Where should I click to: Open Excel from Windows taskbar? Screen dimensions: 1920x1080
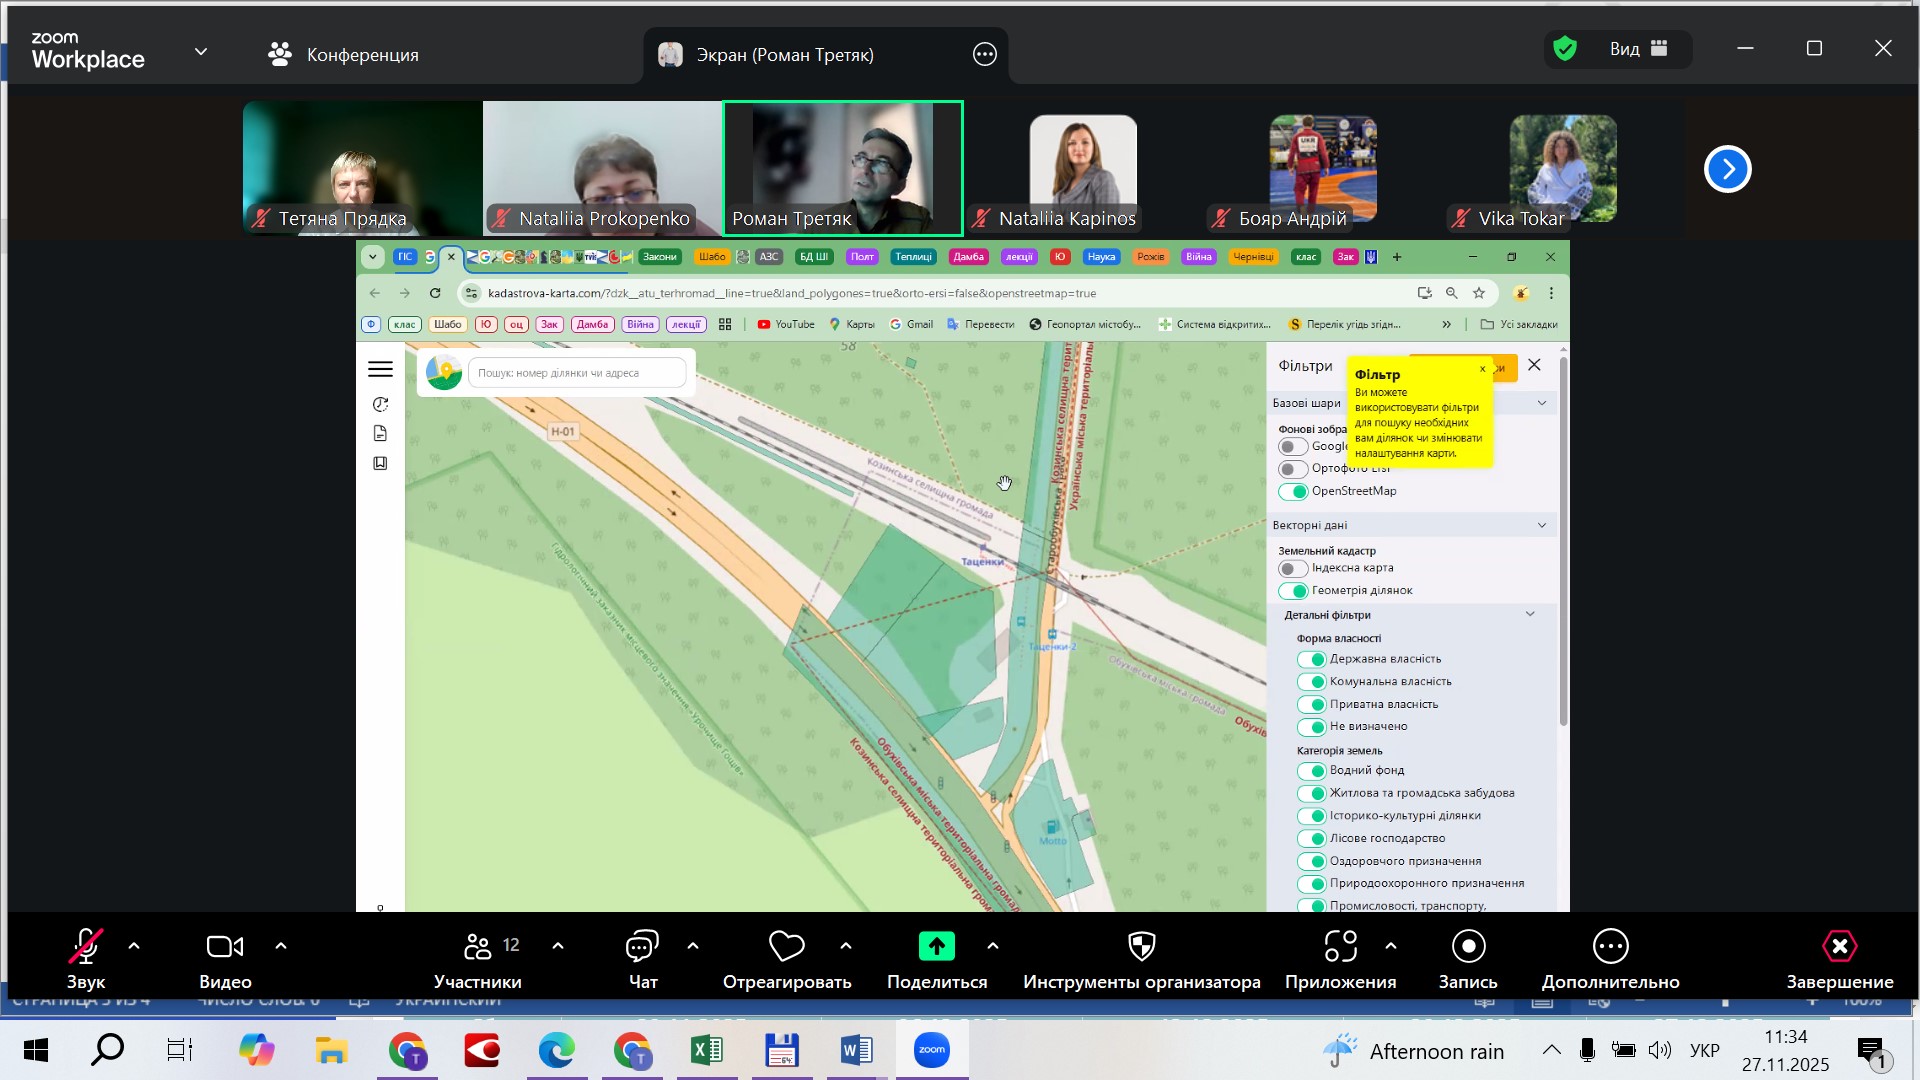[707, 1050]
